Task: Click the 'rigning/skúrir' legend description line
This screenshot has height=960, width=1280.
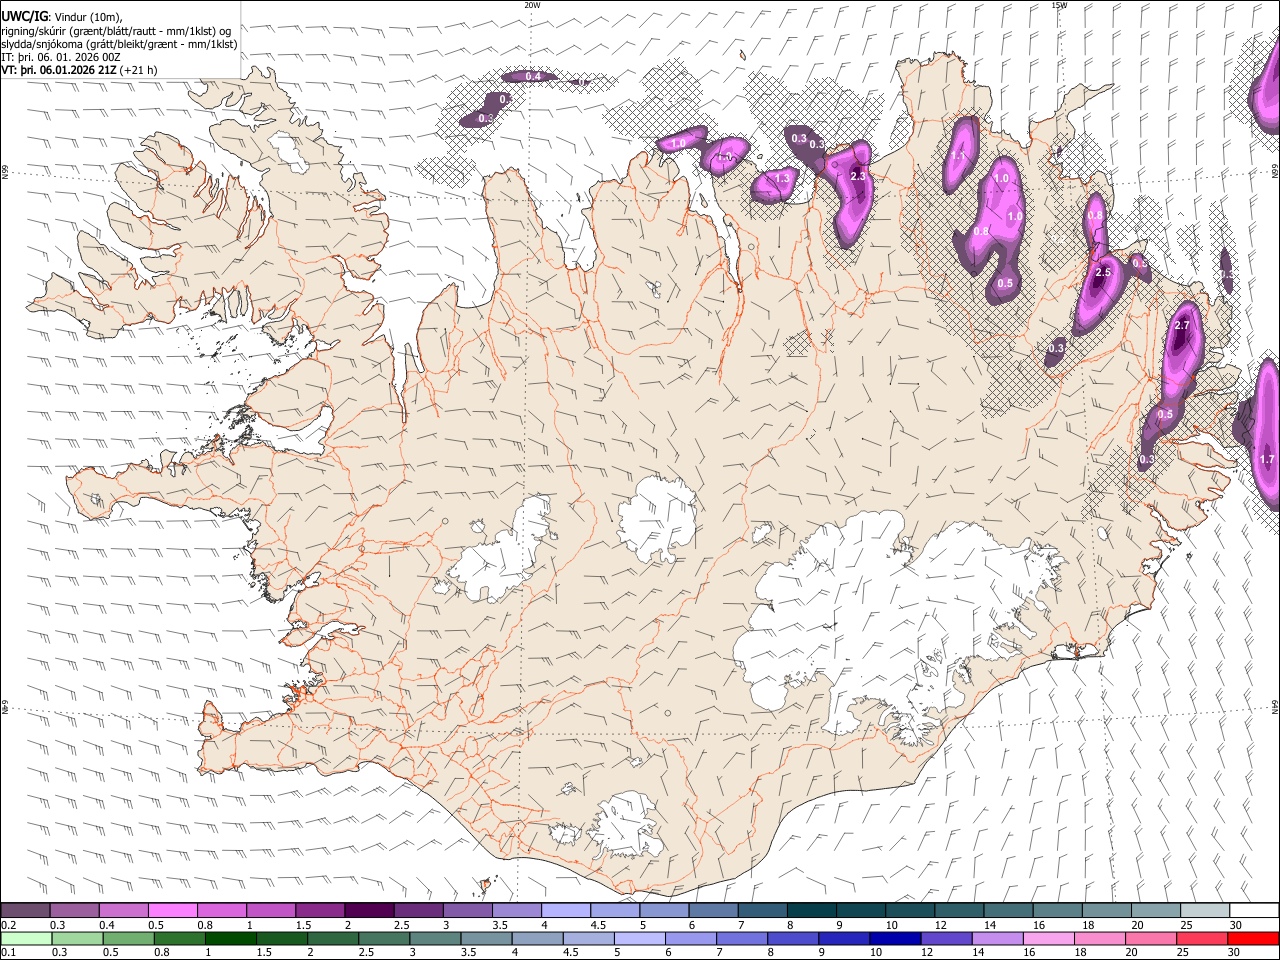Action: click(x=116, y=30)
